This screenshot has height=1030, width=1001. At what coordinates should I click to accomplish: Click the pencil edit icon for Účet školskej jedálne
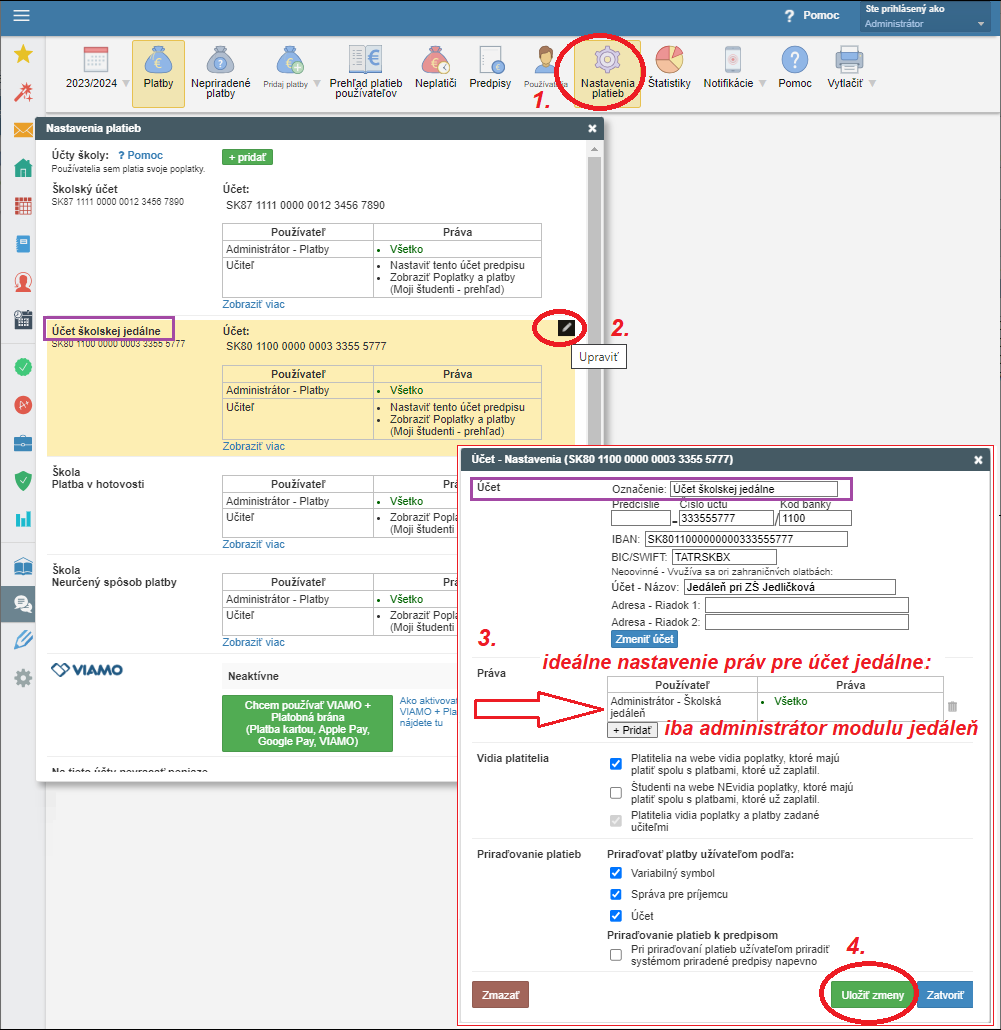click(566, 326)
